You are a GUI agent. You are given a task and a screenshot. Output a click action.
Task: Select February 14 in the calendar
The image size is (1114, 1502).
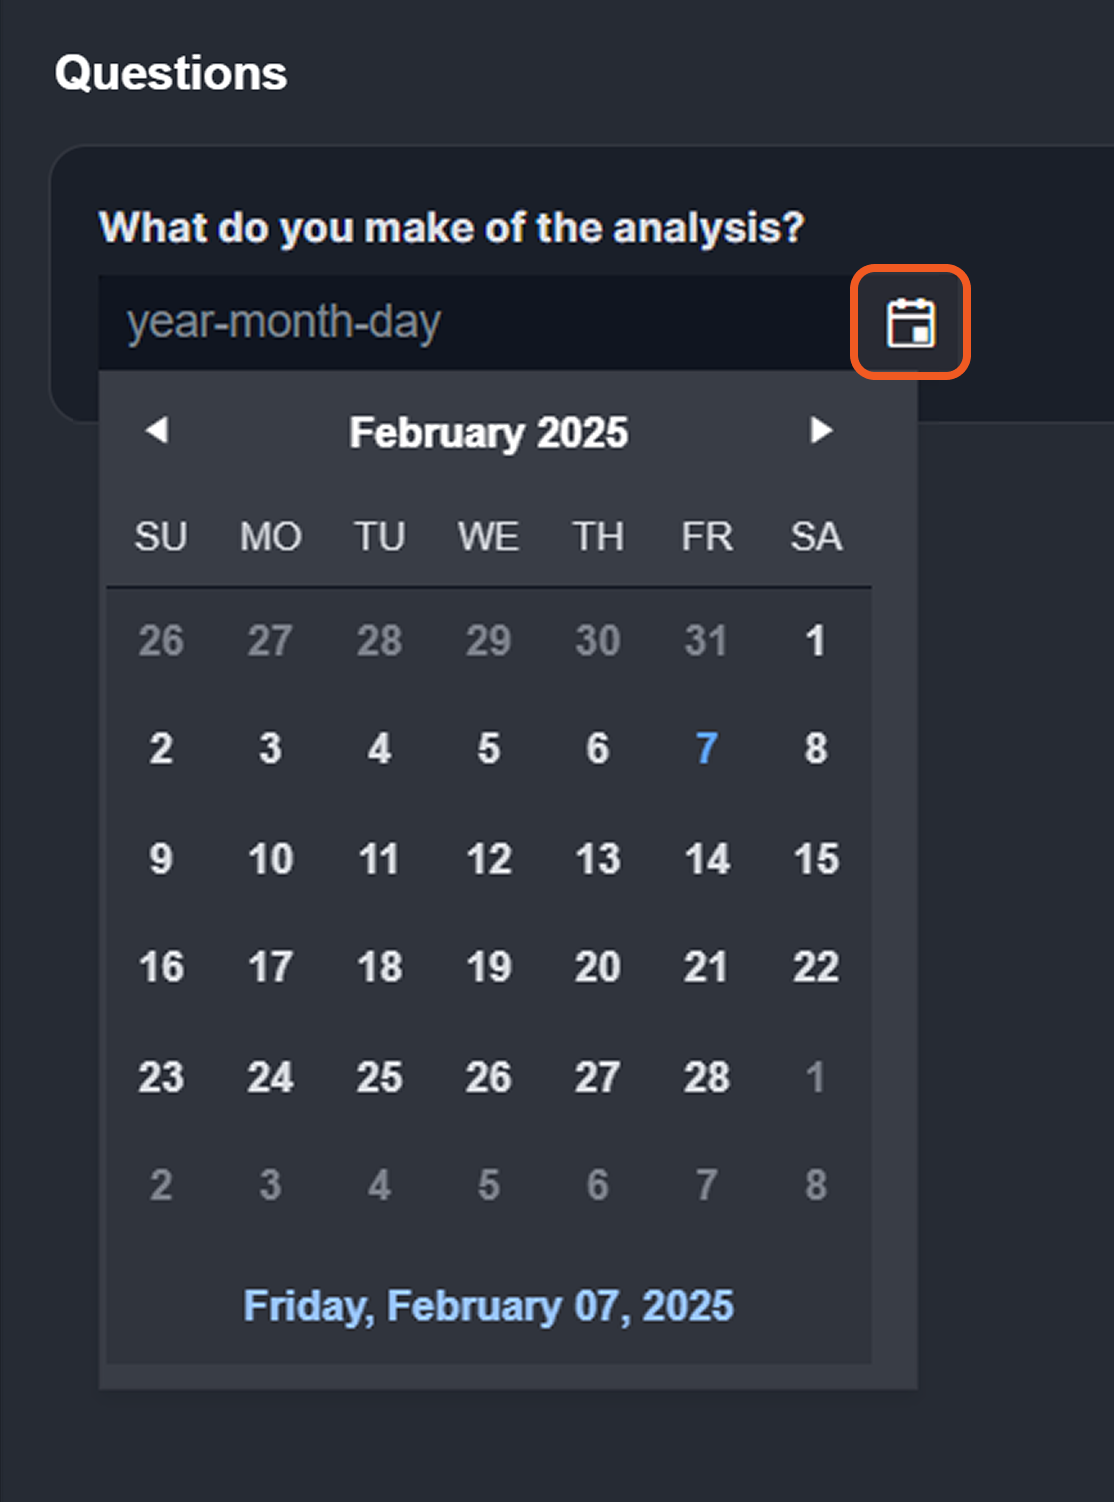click(x=705, y=858)
